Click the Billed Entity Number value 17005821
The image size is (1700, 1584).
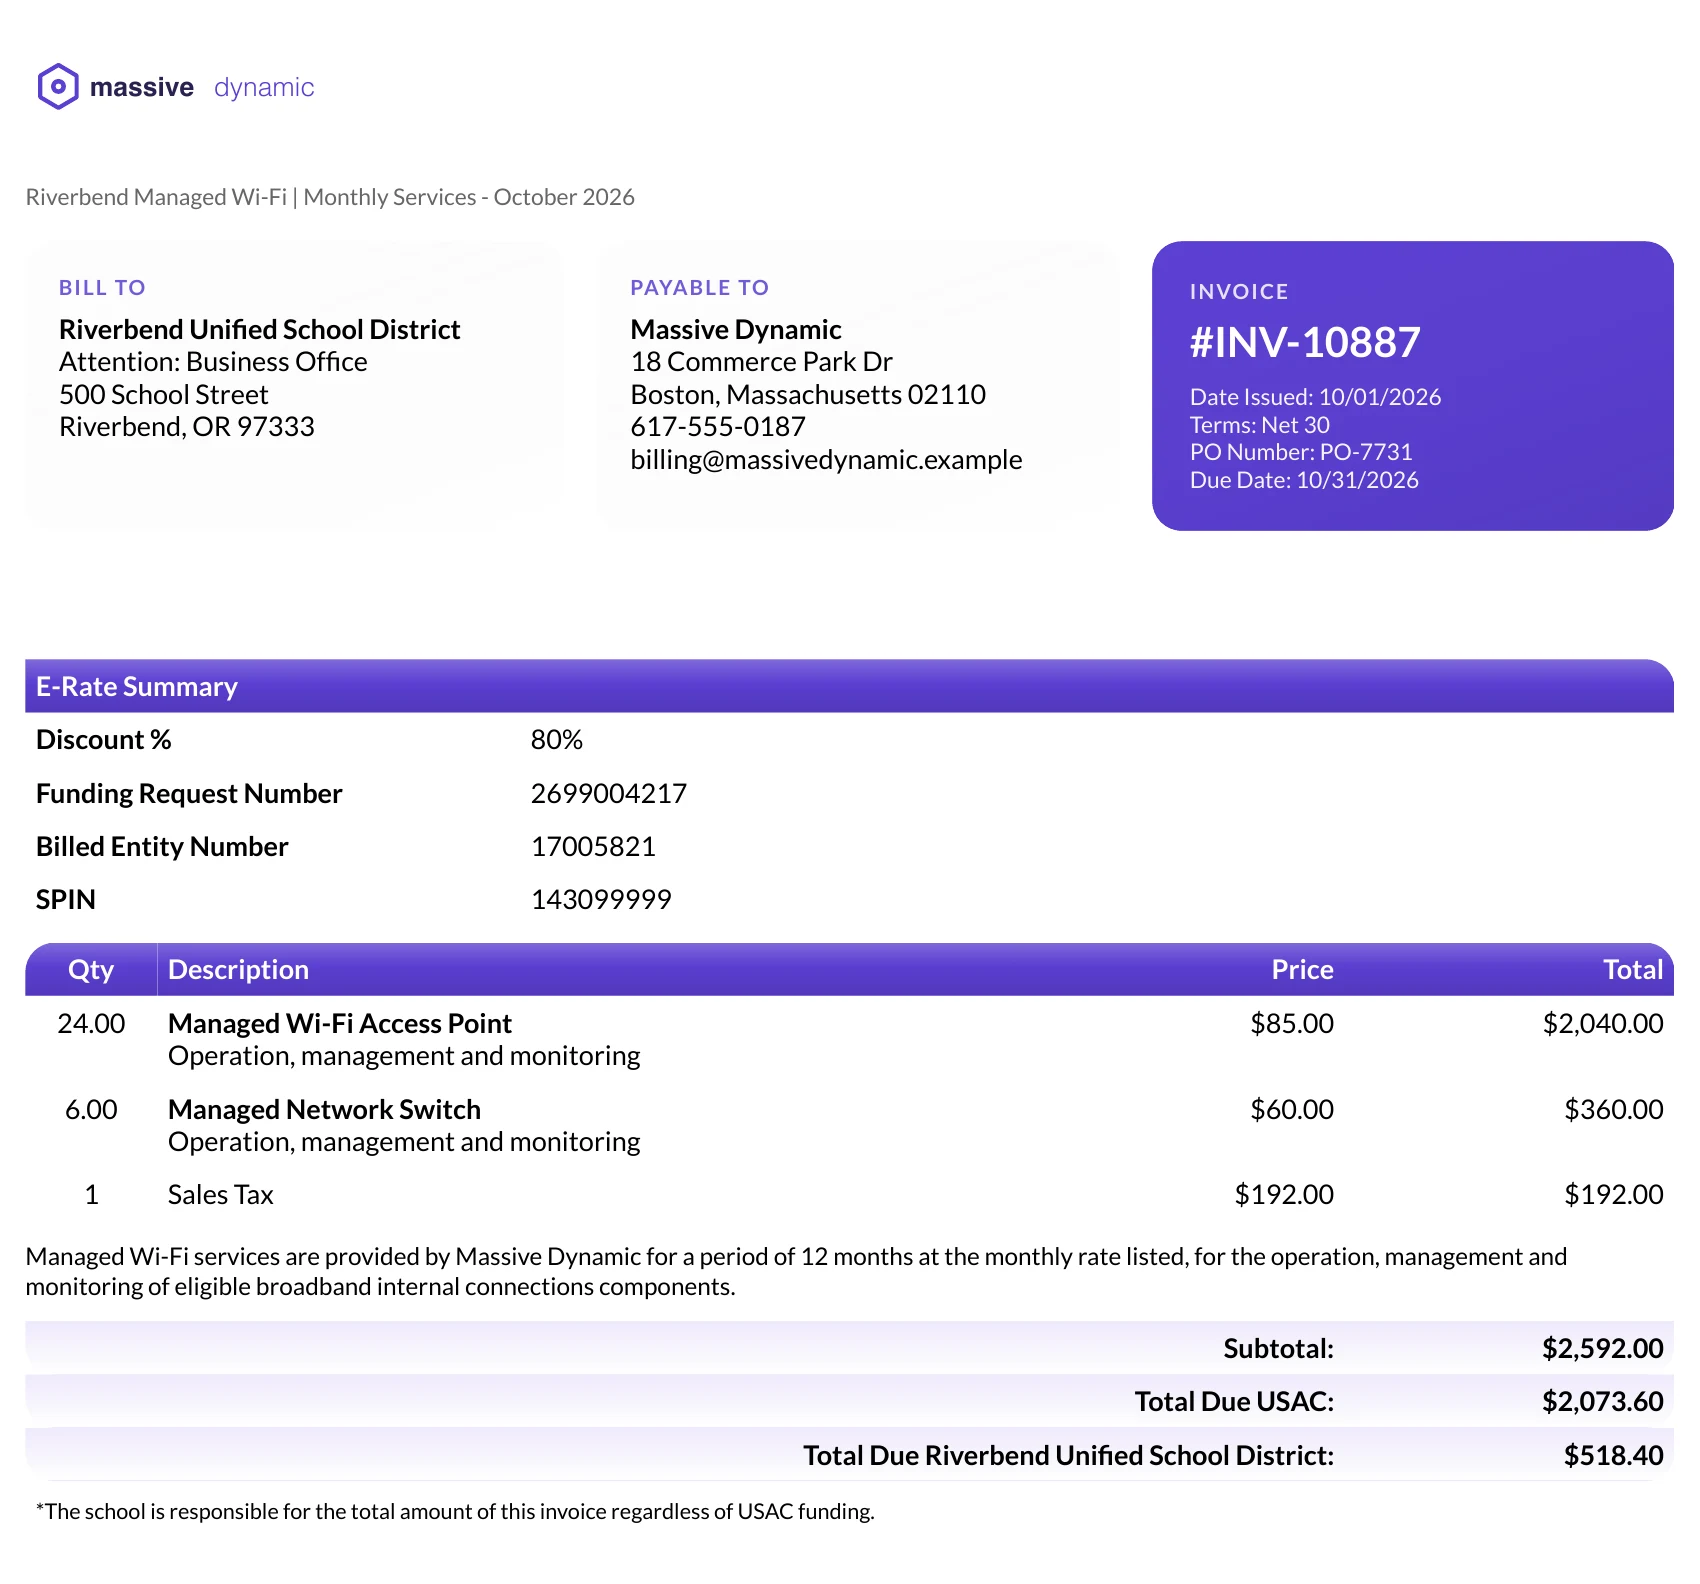coord(593,846)
